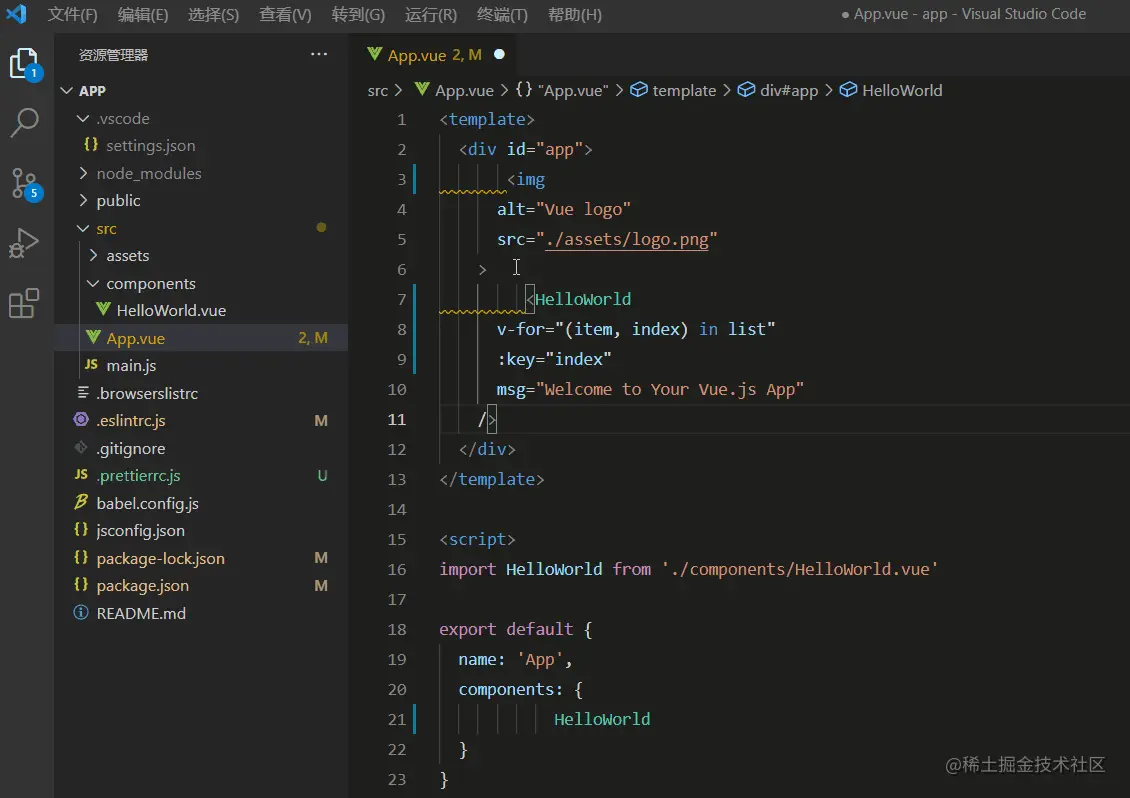
Task: Click the VS Code logo icon
Action: click(x=16, y=14)
